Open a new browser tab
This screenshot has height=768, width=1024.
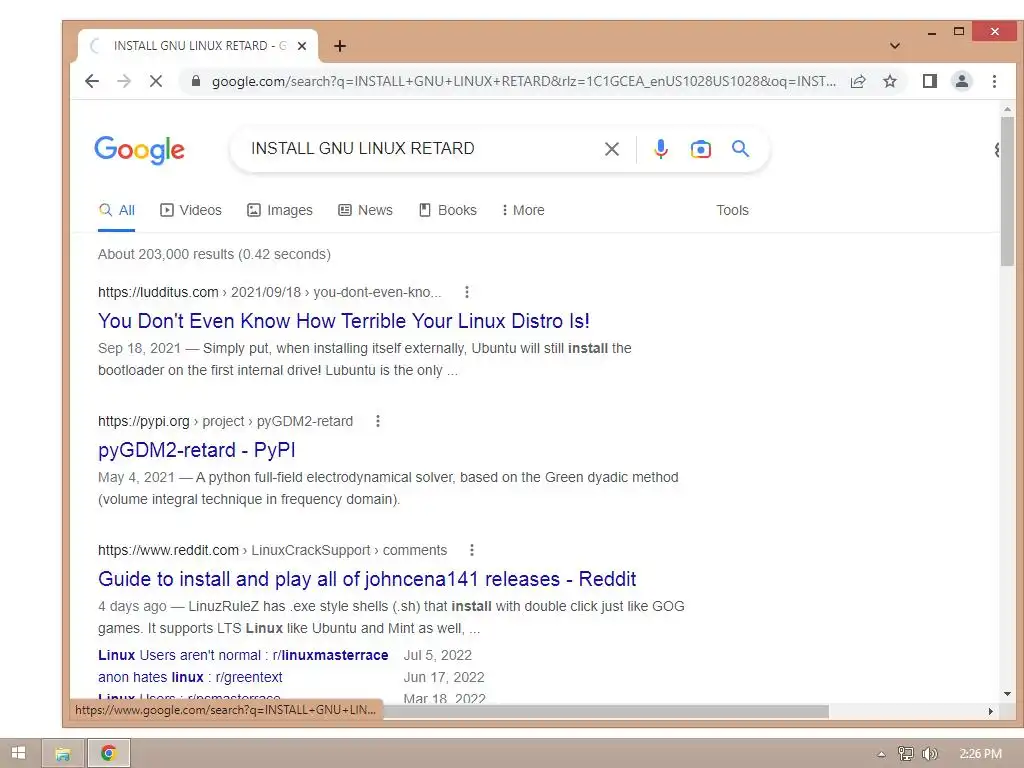pyautogui.click(x=340, y=46)
